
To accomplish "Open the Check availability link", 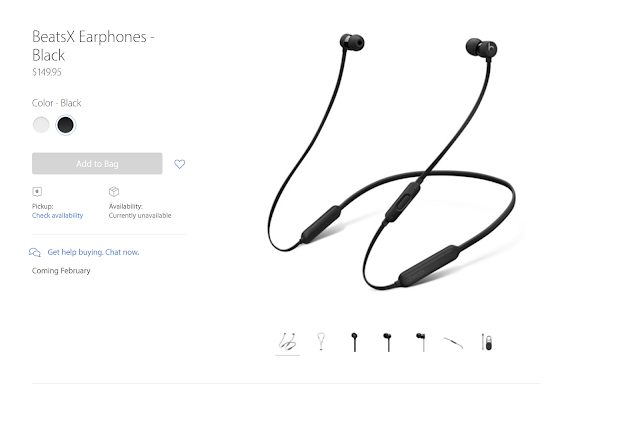I will (x=58, y=215).
